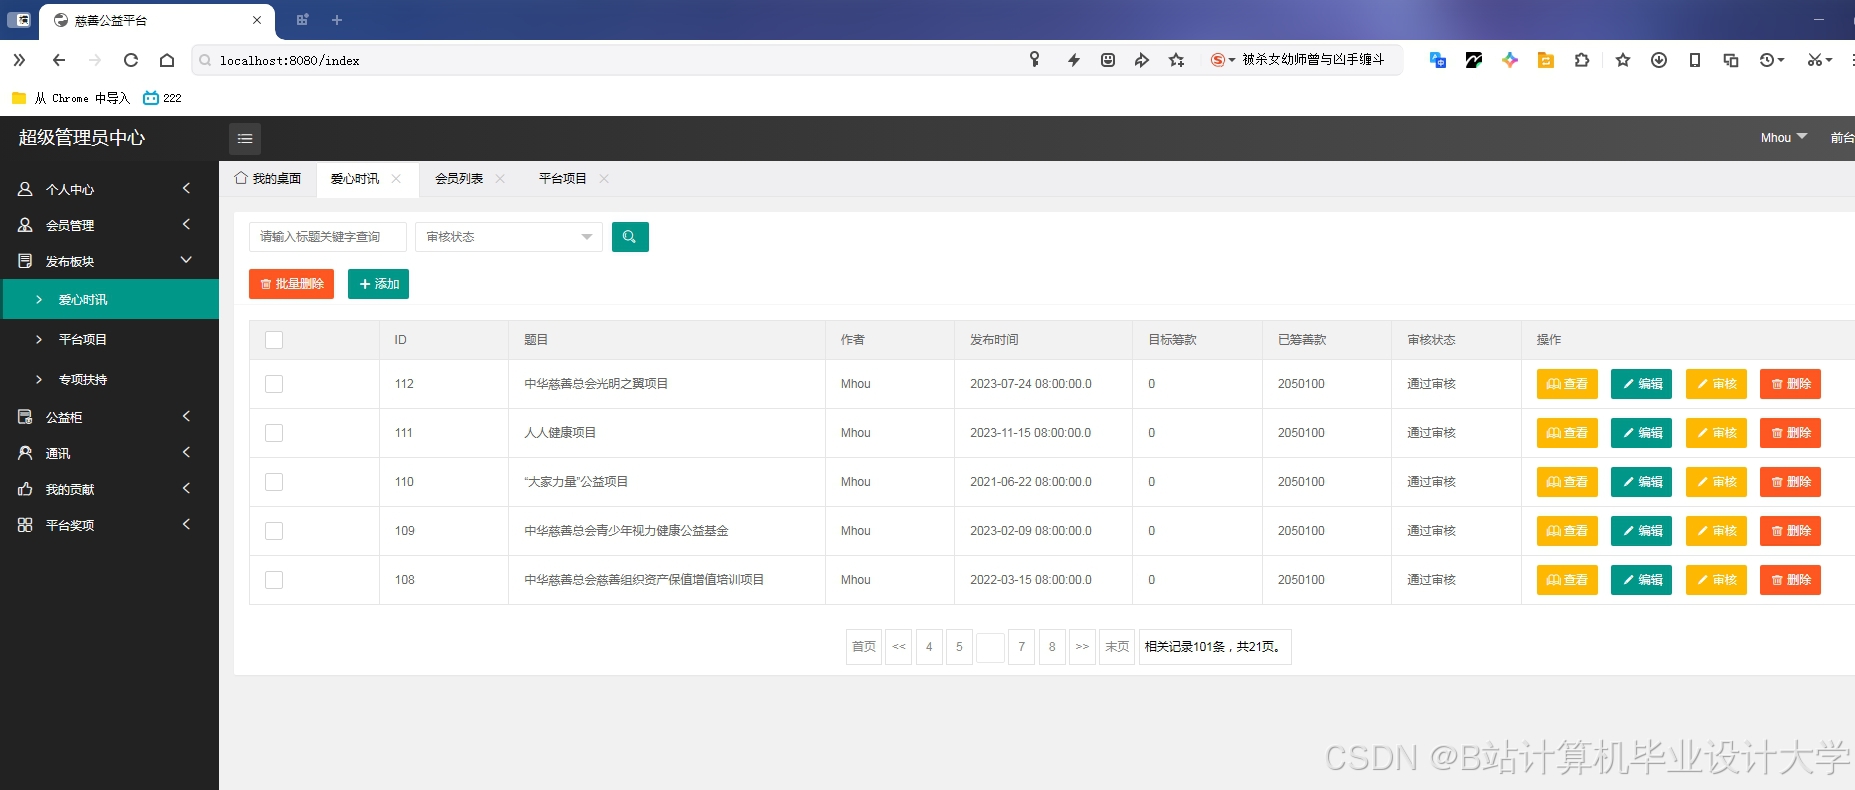Image resolution: width=1855 pixels, height=790 pixels.
Task: Close the 平台项目 tab with its X
Action: [604, 179]
